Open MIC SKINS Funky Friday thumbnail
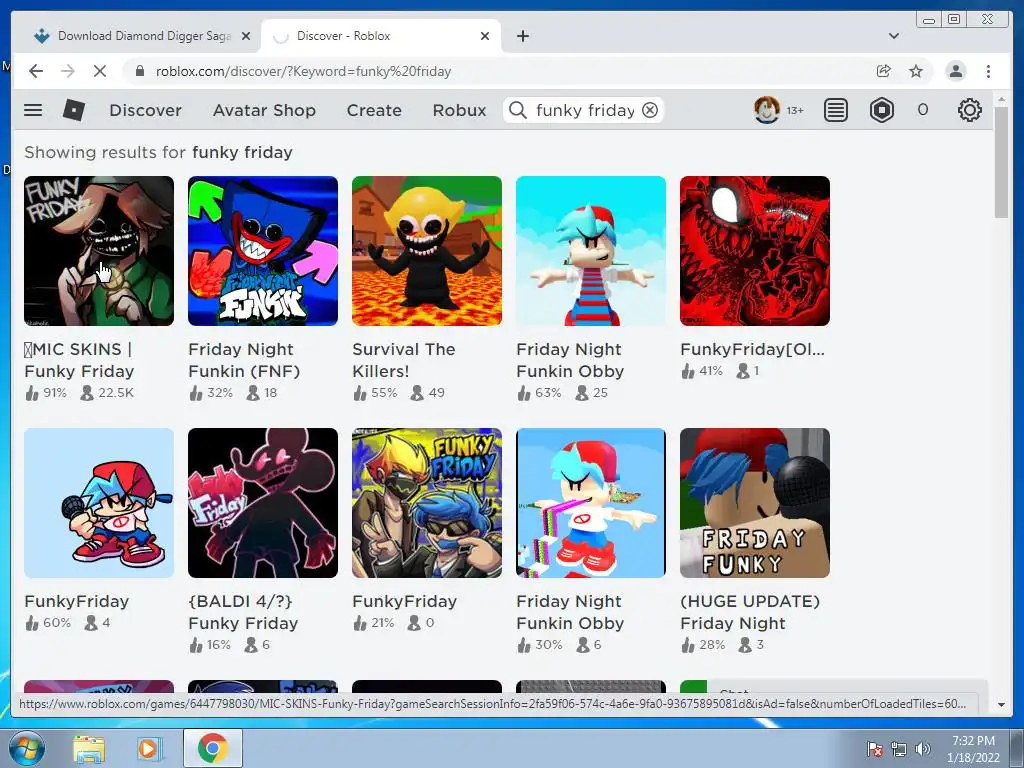 coord(99,251)
